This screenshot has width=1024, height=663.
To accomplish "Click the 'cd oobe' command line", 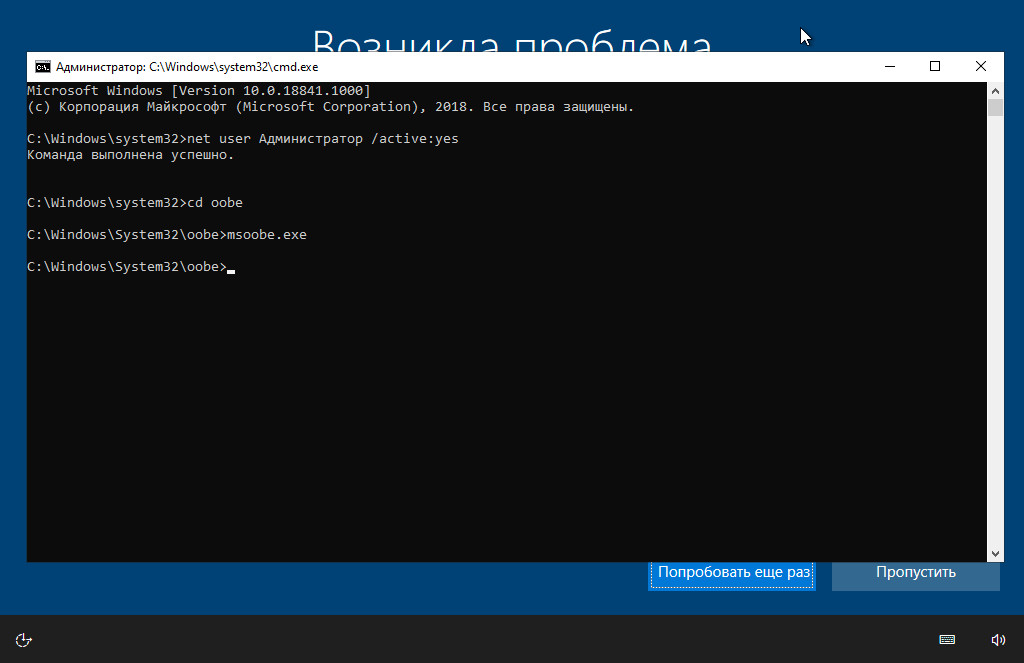I will pyautogui.click(x=135, y=202).
